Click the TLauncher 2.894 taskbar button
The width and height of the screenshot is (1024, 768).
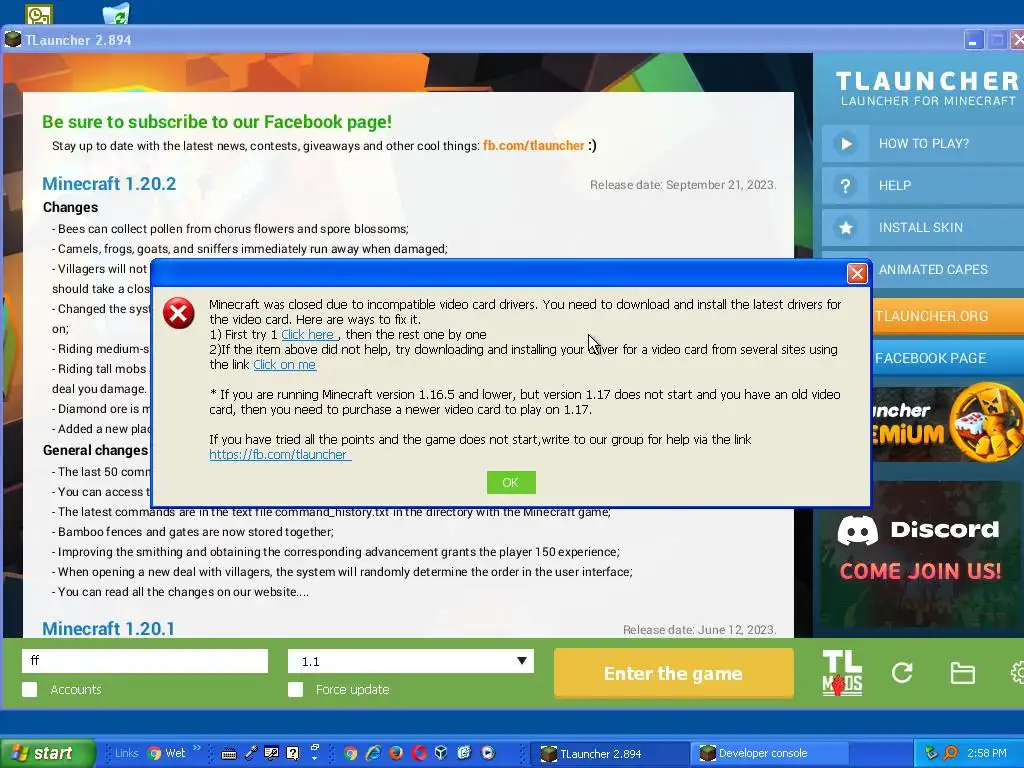611,753
